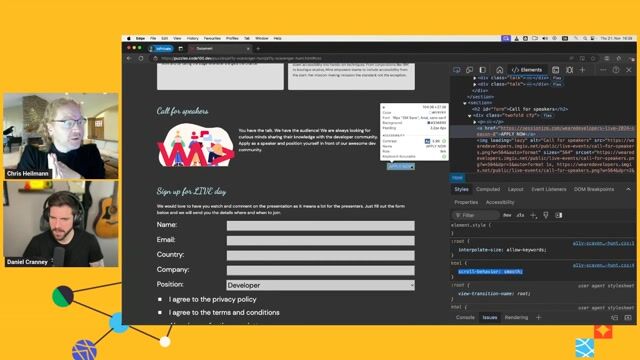Collapse the div class twofold cfp node
This screenshot has height=360, width=640.
point(469,116)
